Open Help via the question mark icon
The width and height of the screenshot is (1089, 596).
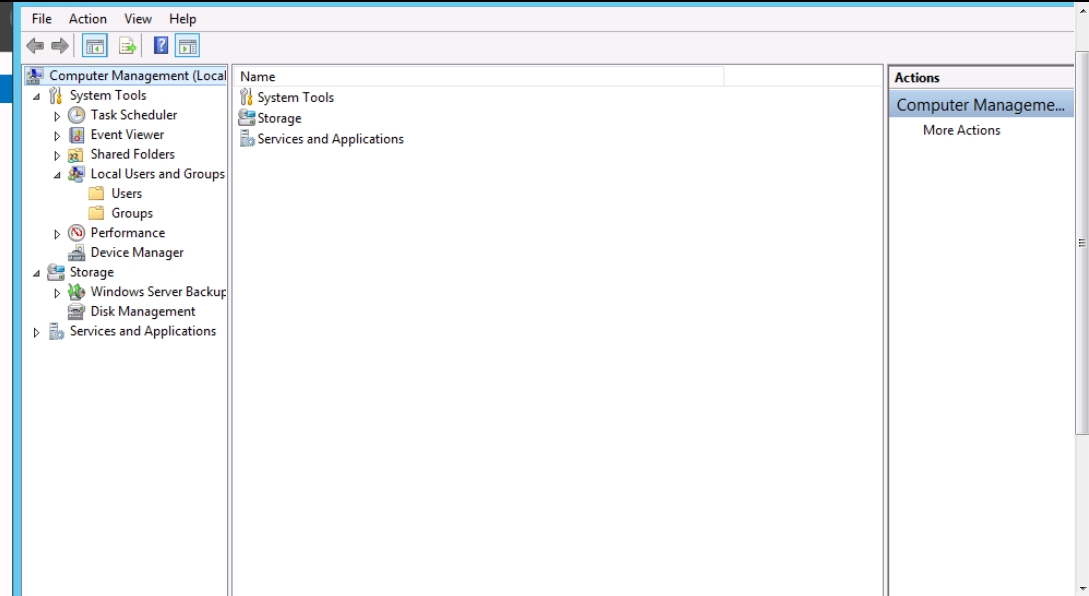point(161,46)
